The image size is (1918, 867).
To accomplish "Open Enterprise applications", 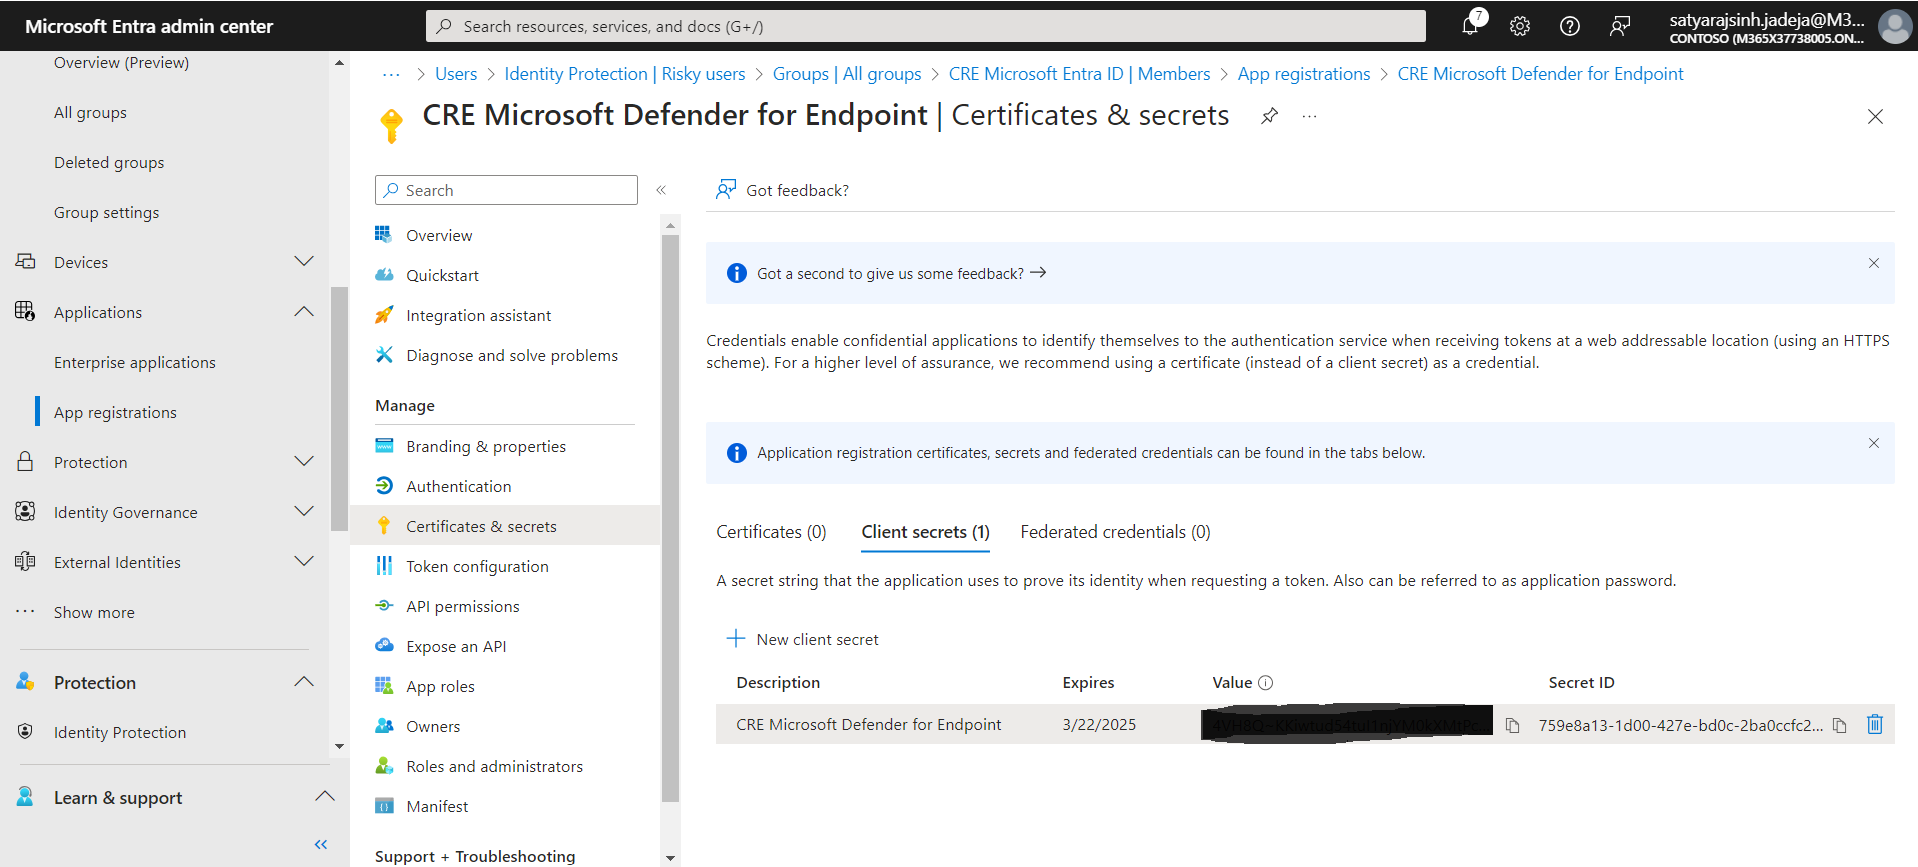I will pyautogui.click(x=135, y=362).
